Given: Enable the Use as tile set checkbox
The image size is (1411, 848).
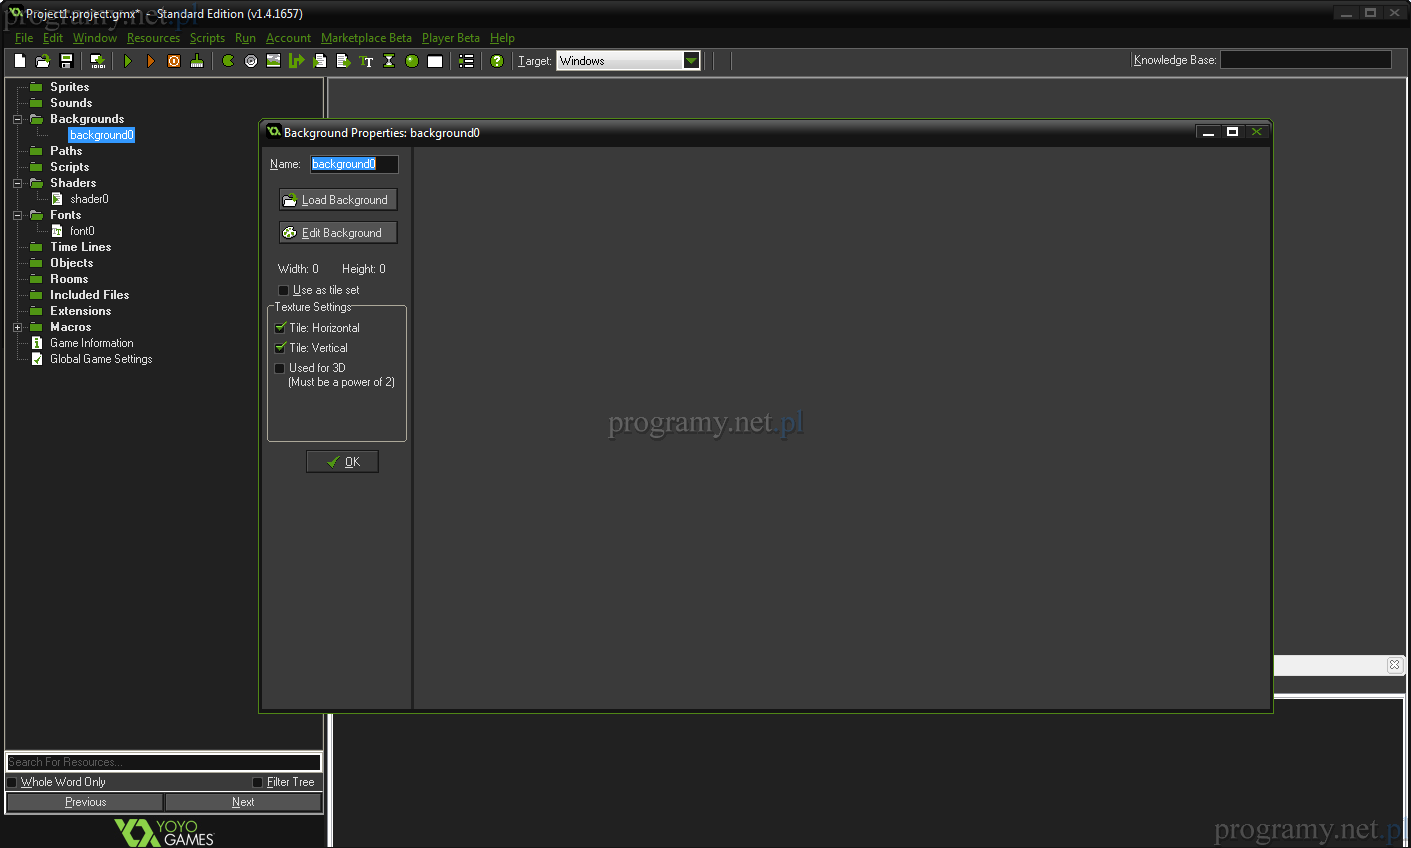Looking at the screenshot, I should click(x=283, y=290).
